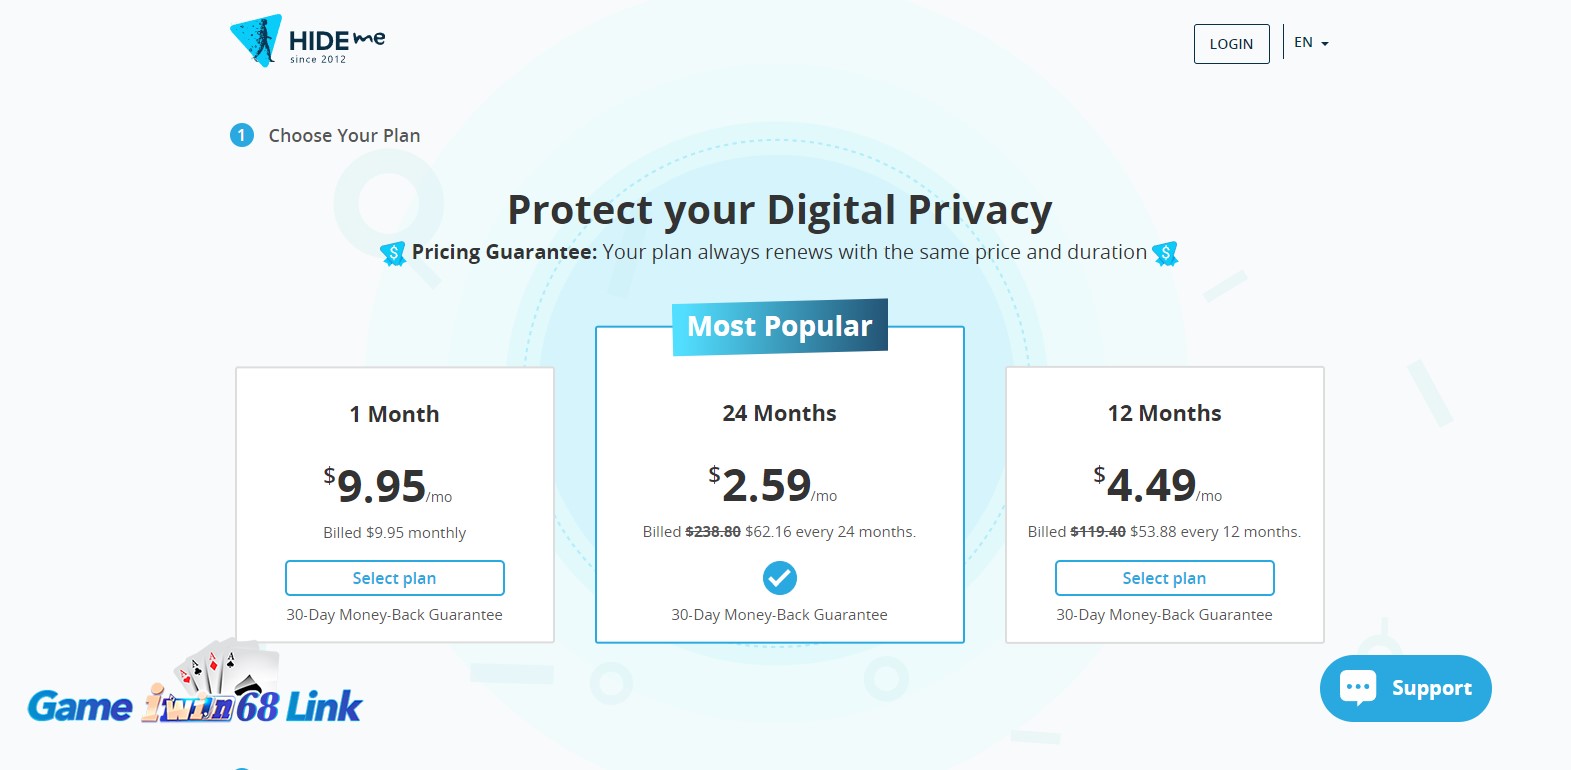Click the Choose Your Plan step label
The height and width of the screenshot is (770, 1571).
tap(344, 135)
